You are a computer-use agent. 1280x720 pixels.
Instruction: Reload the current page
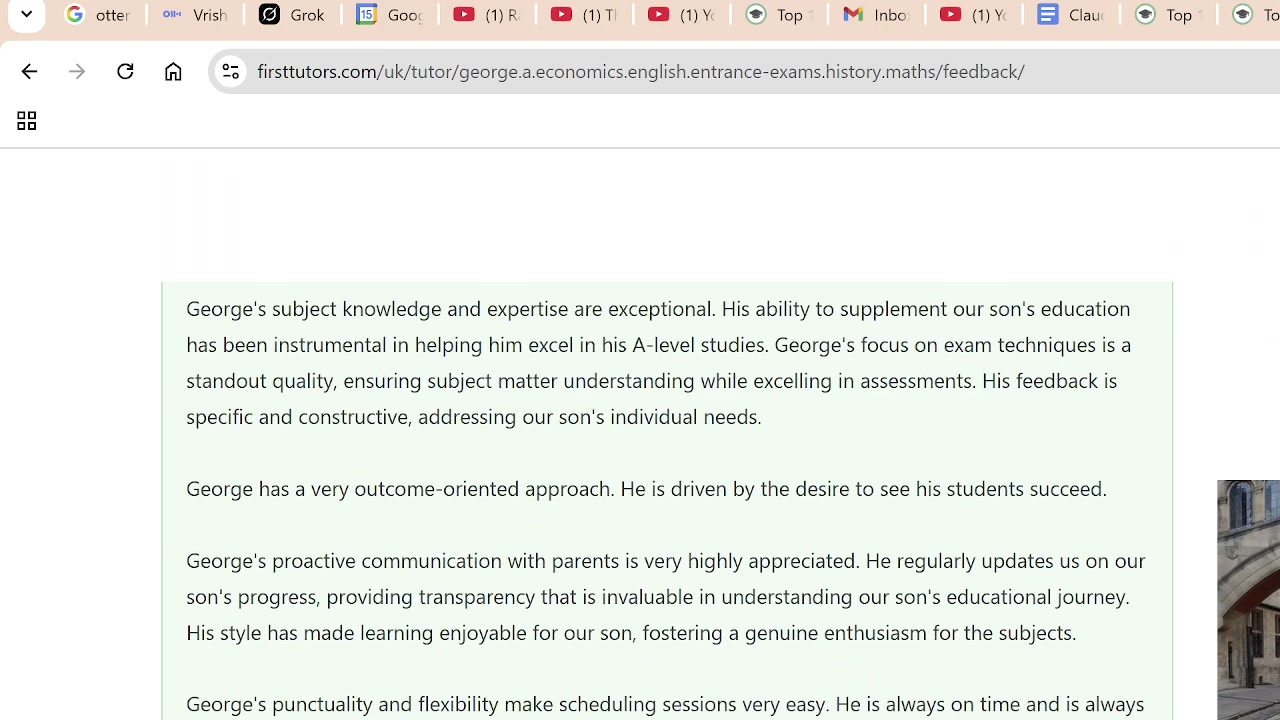point(125,71)
